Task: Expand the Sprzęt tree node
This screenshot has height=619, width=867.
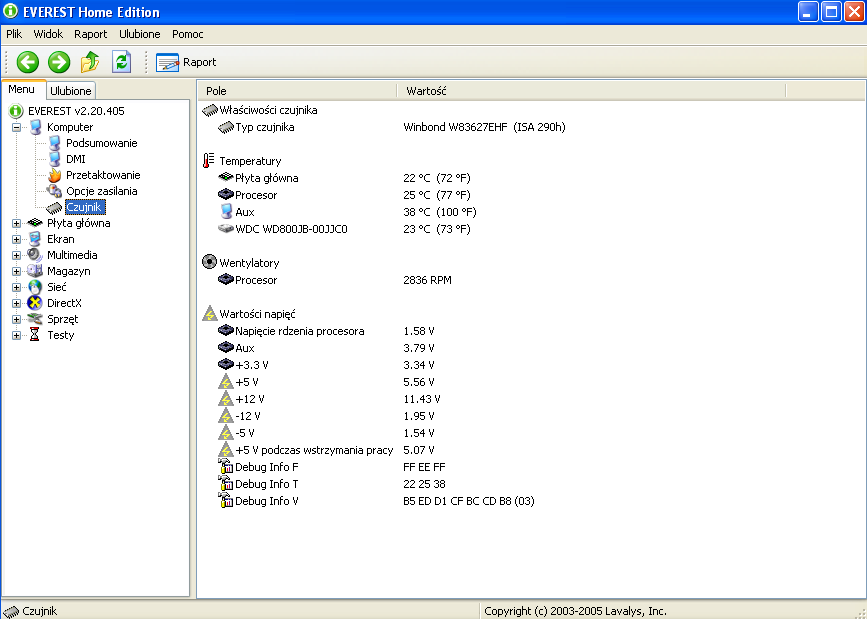Action: [x=17, y=320]
